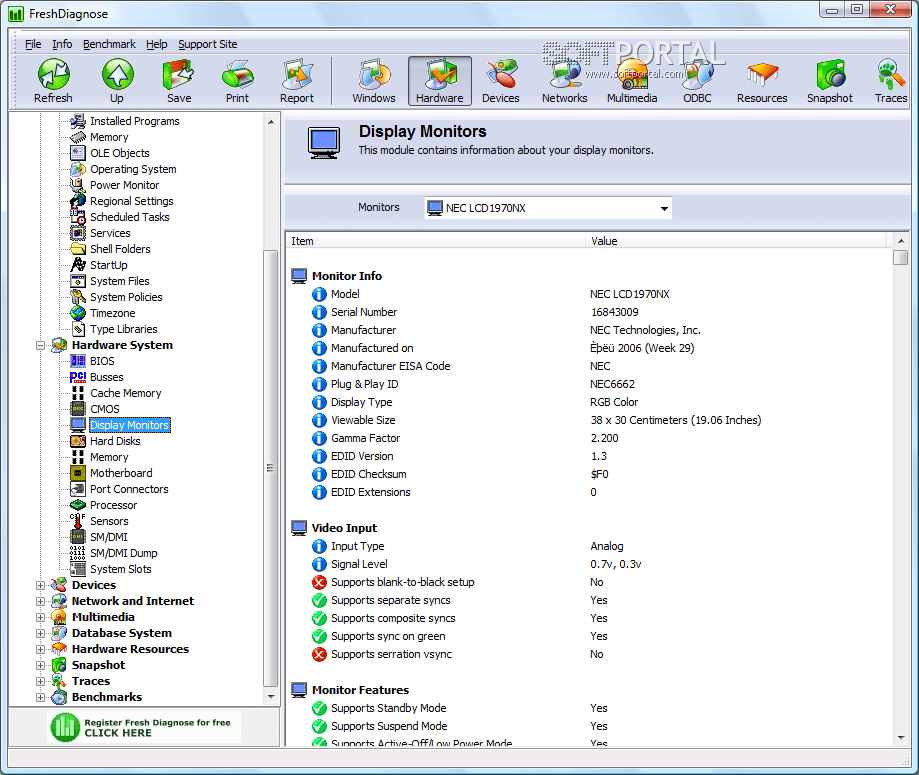The height and width of the screenshot is (775, 919).
Task: Click the Item column header
Action: click(435, 241)
